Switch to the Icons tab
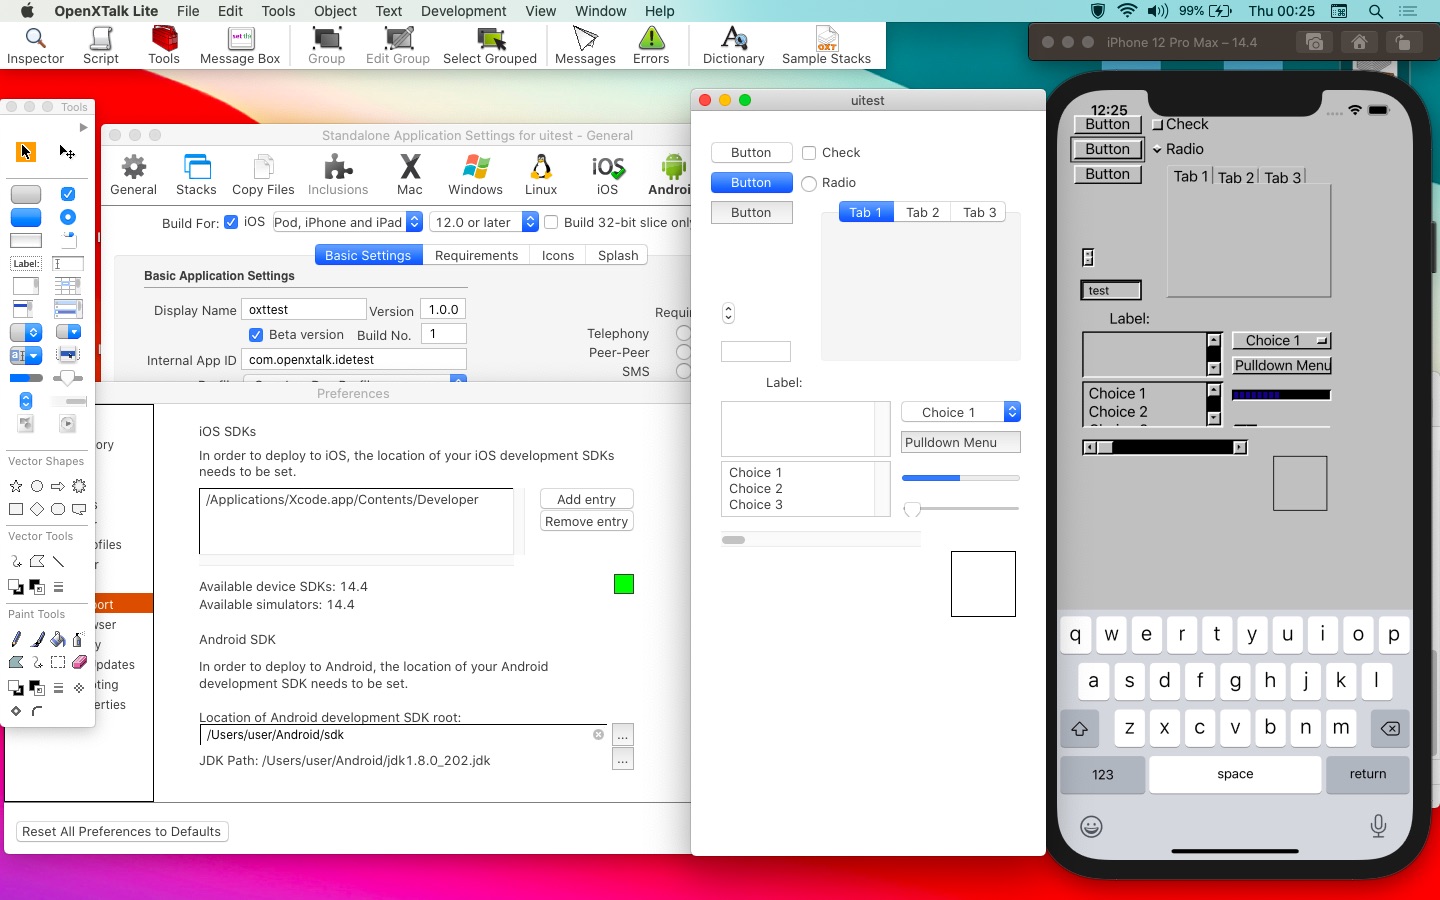The width and height of the screenshot is (1440, 900). (558, 255)
